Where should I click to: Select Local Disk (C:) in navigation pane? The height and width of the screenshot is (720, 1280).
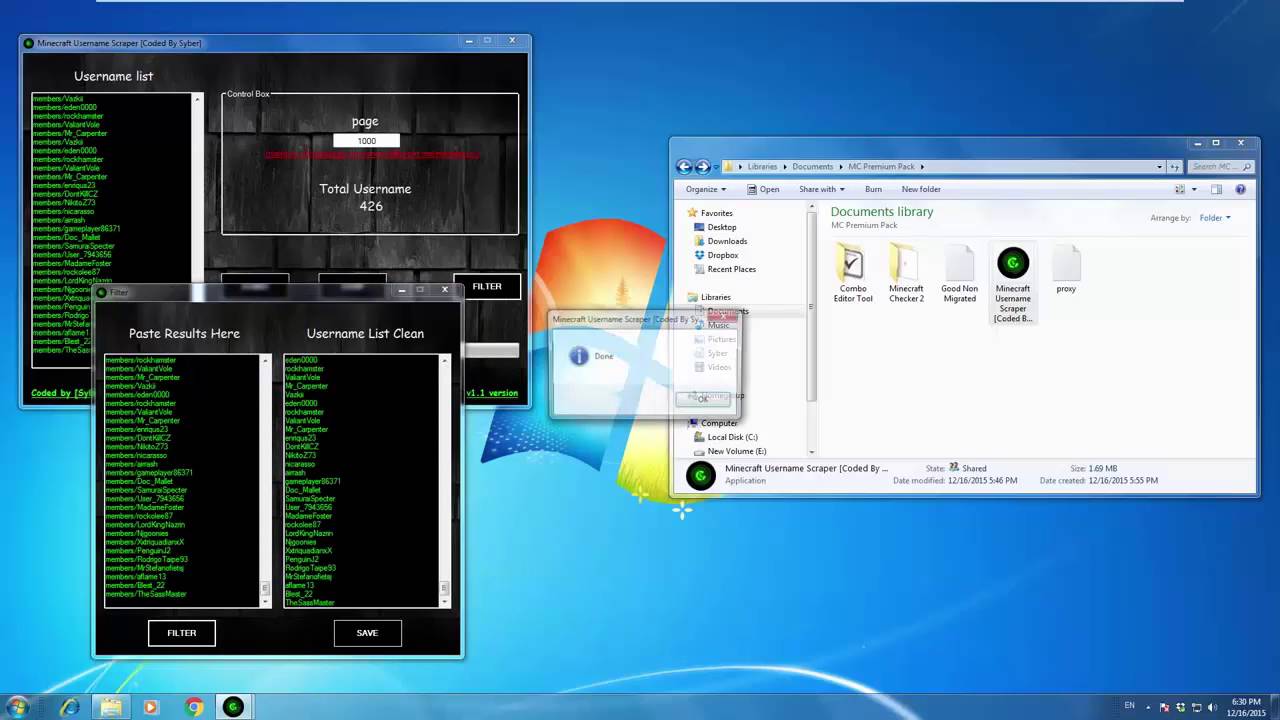732,437
